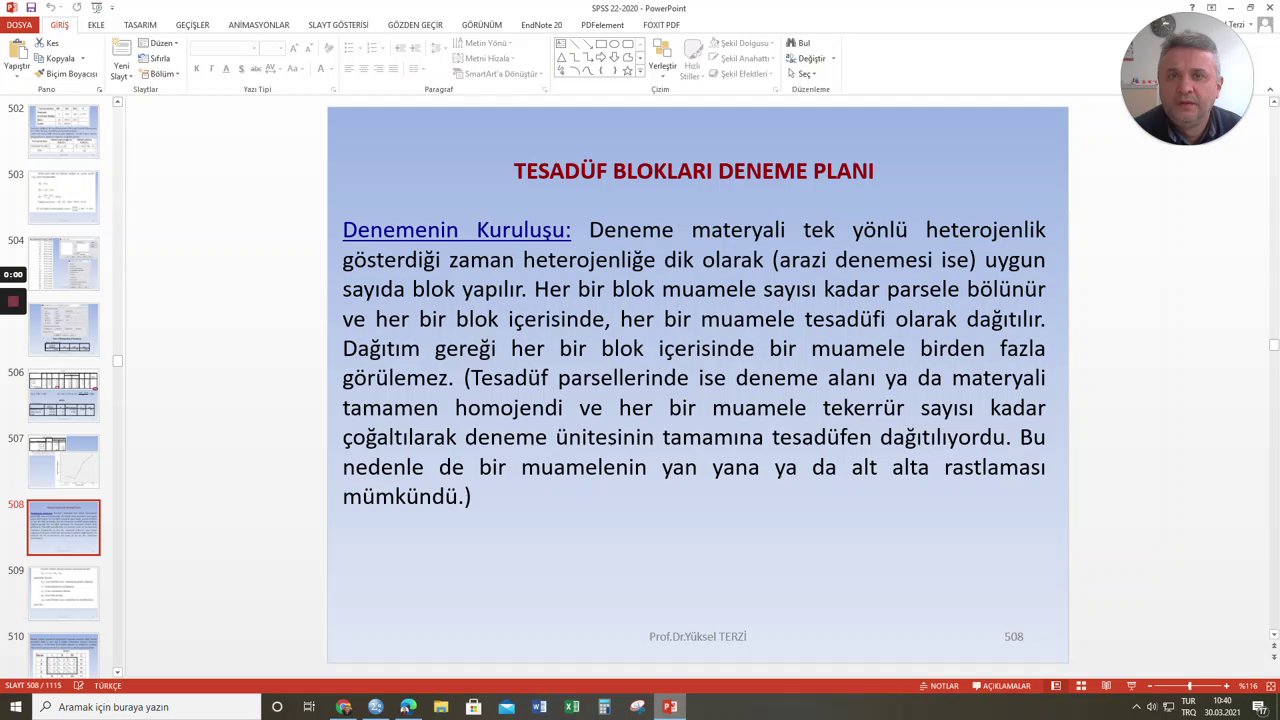Open the DOSYA file menu

[19, 25]
